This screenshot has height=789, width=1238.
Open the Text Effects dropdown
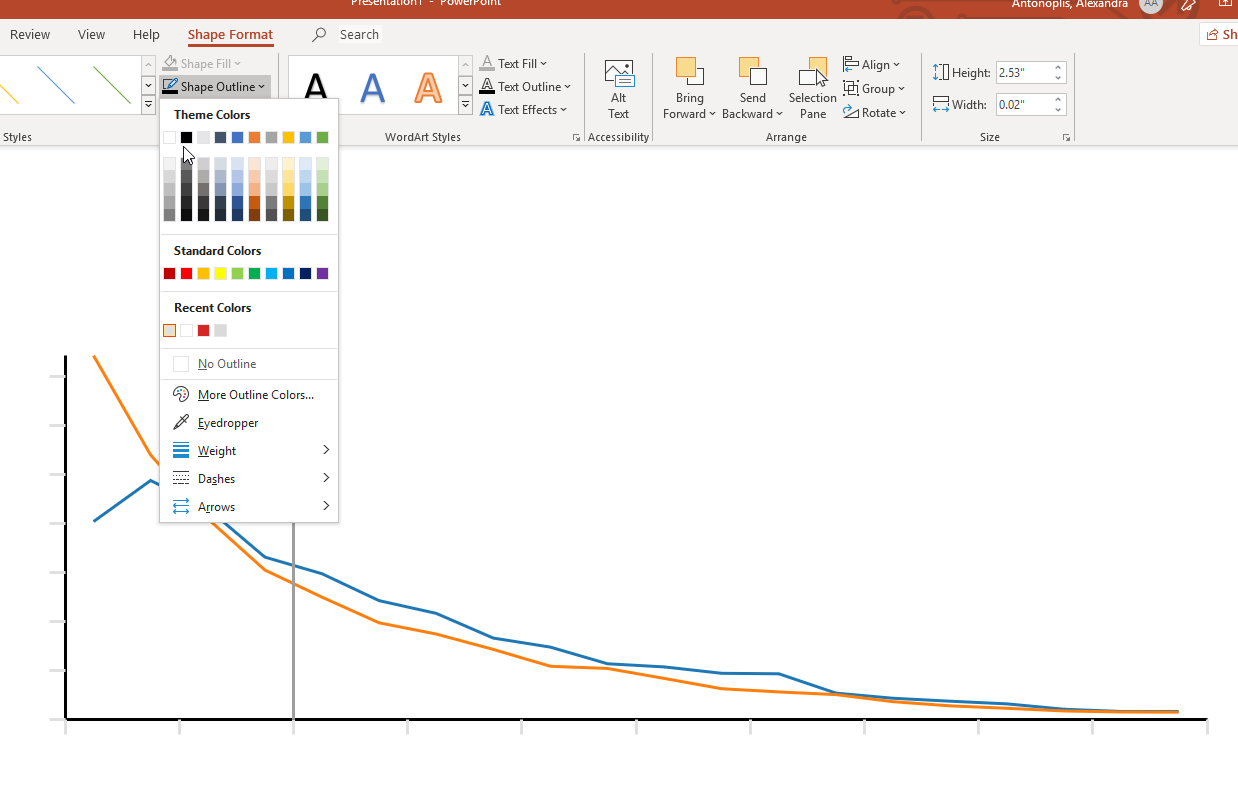525,110
